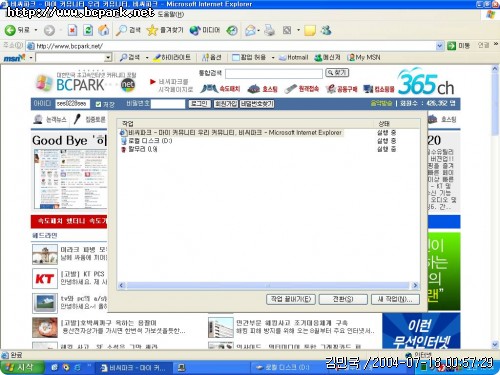Open the Messenger toolbar icon
The width and height of the screenshot is (500, 375).
[x=326, y=31]
